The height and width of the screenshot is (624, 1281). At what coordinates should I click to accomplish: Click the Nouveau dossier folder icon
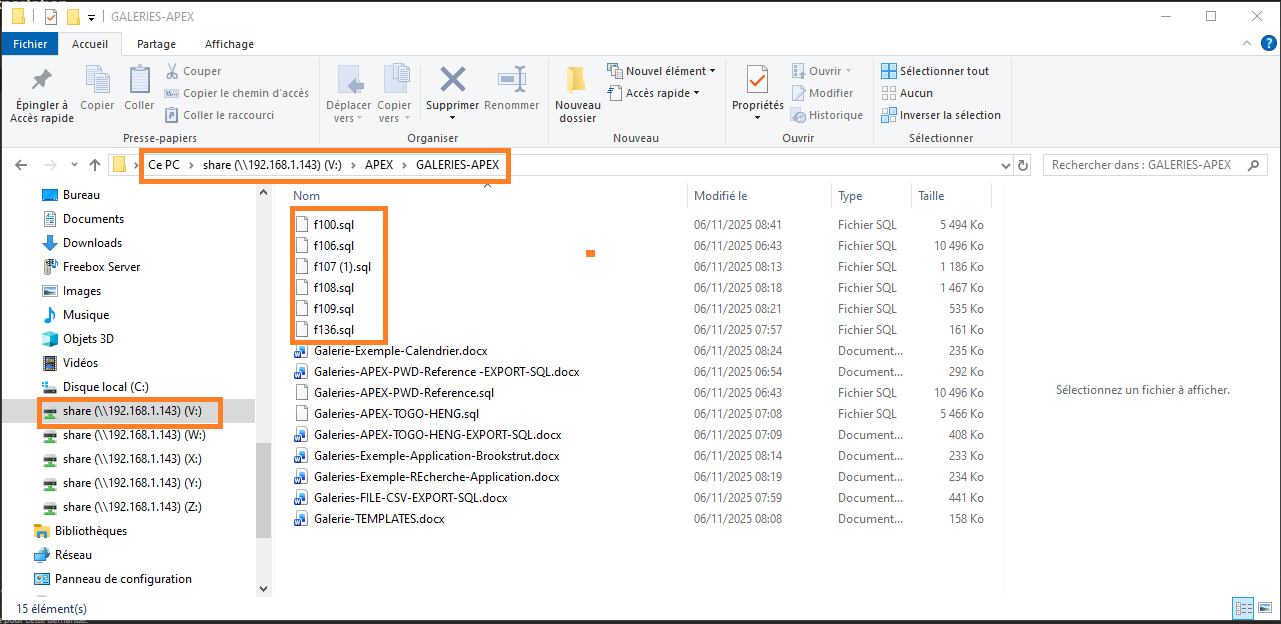coord(577,80)
